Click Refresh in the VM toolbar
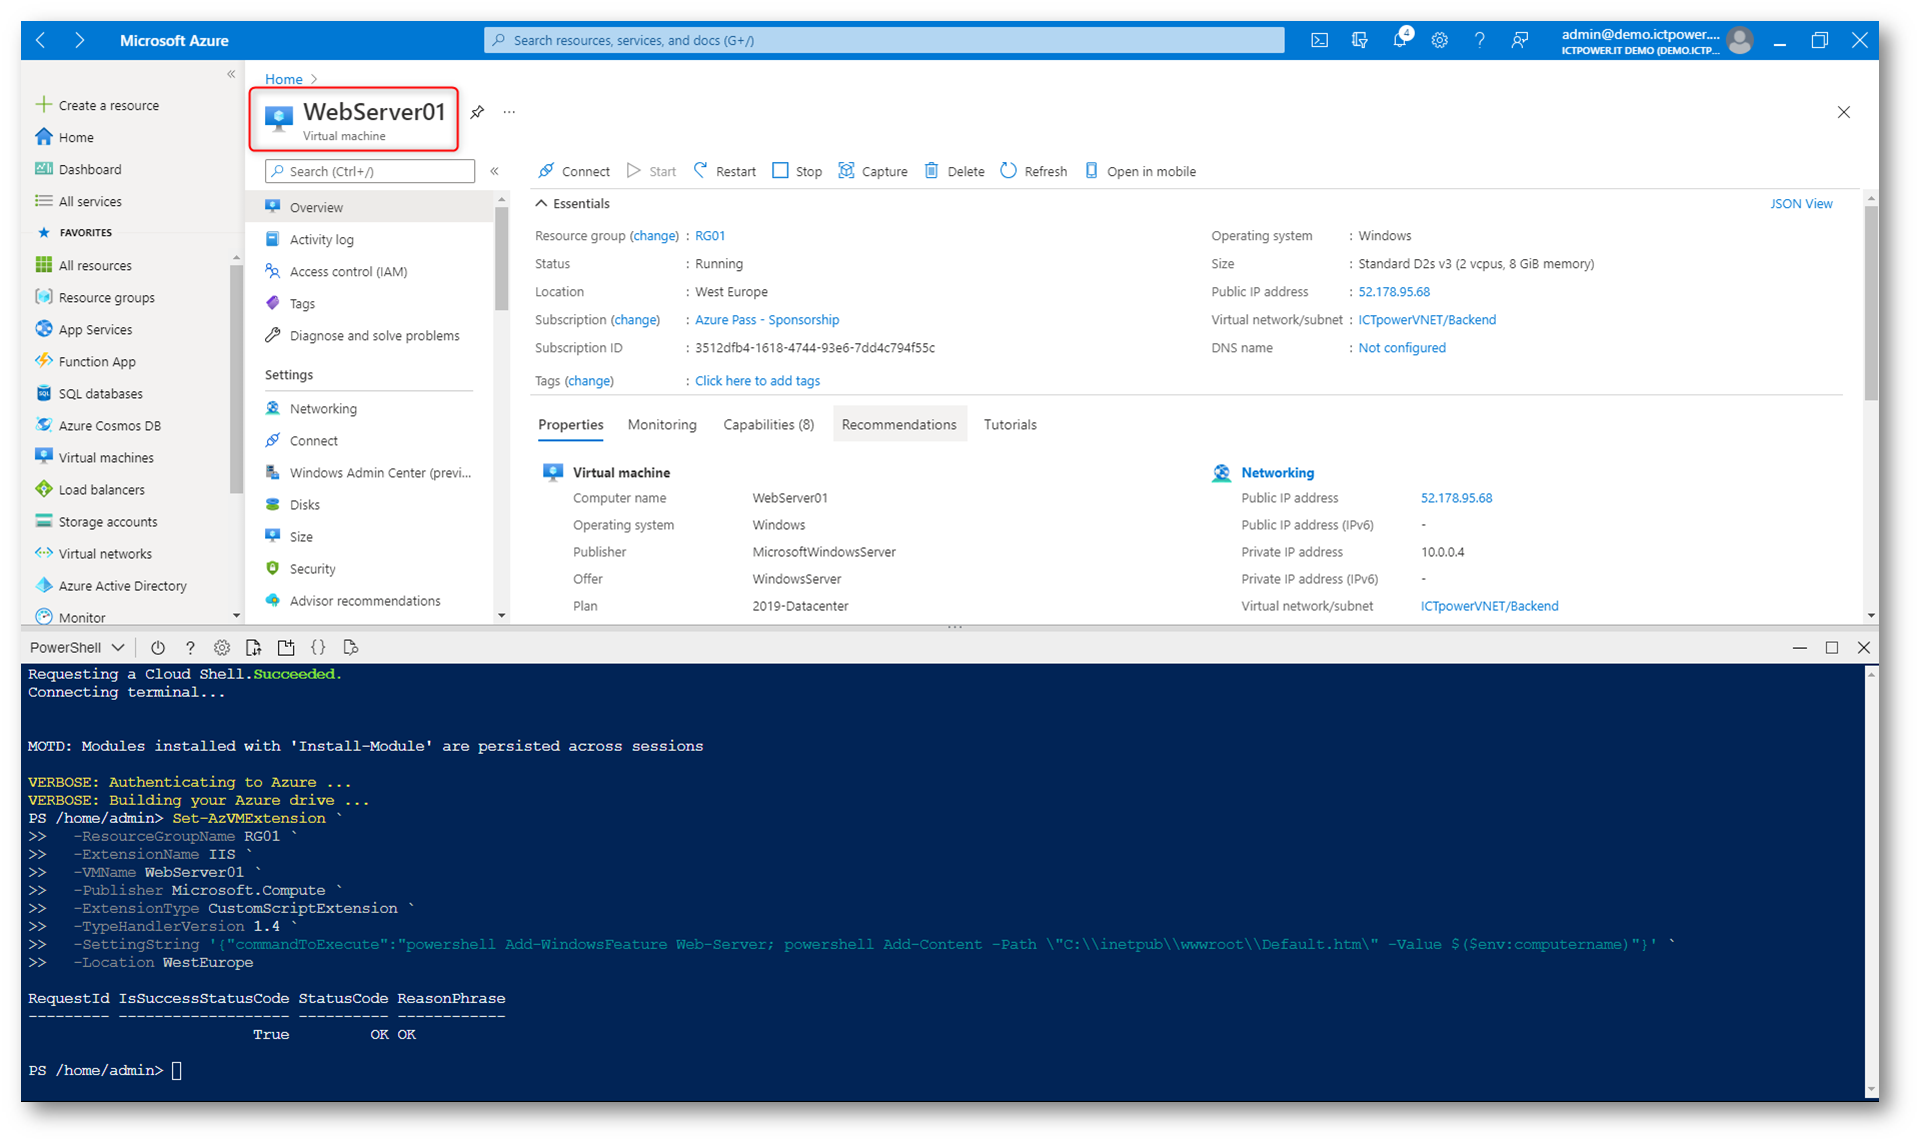This screenshot has height=1144, width=1921. coord(1034,171)
